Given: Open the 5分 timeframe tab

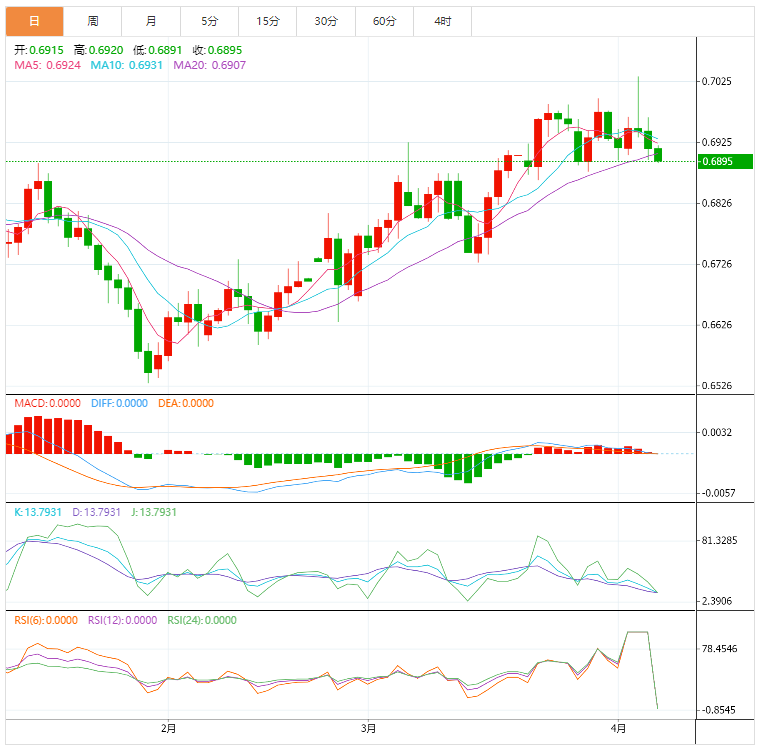Looking at the screenshot, I should 209,21.
